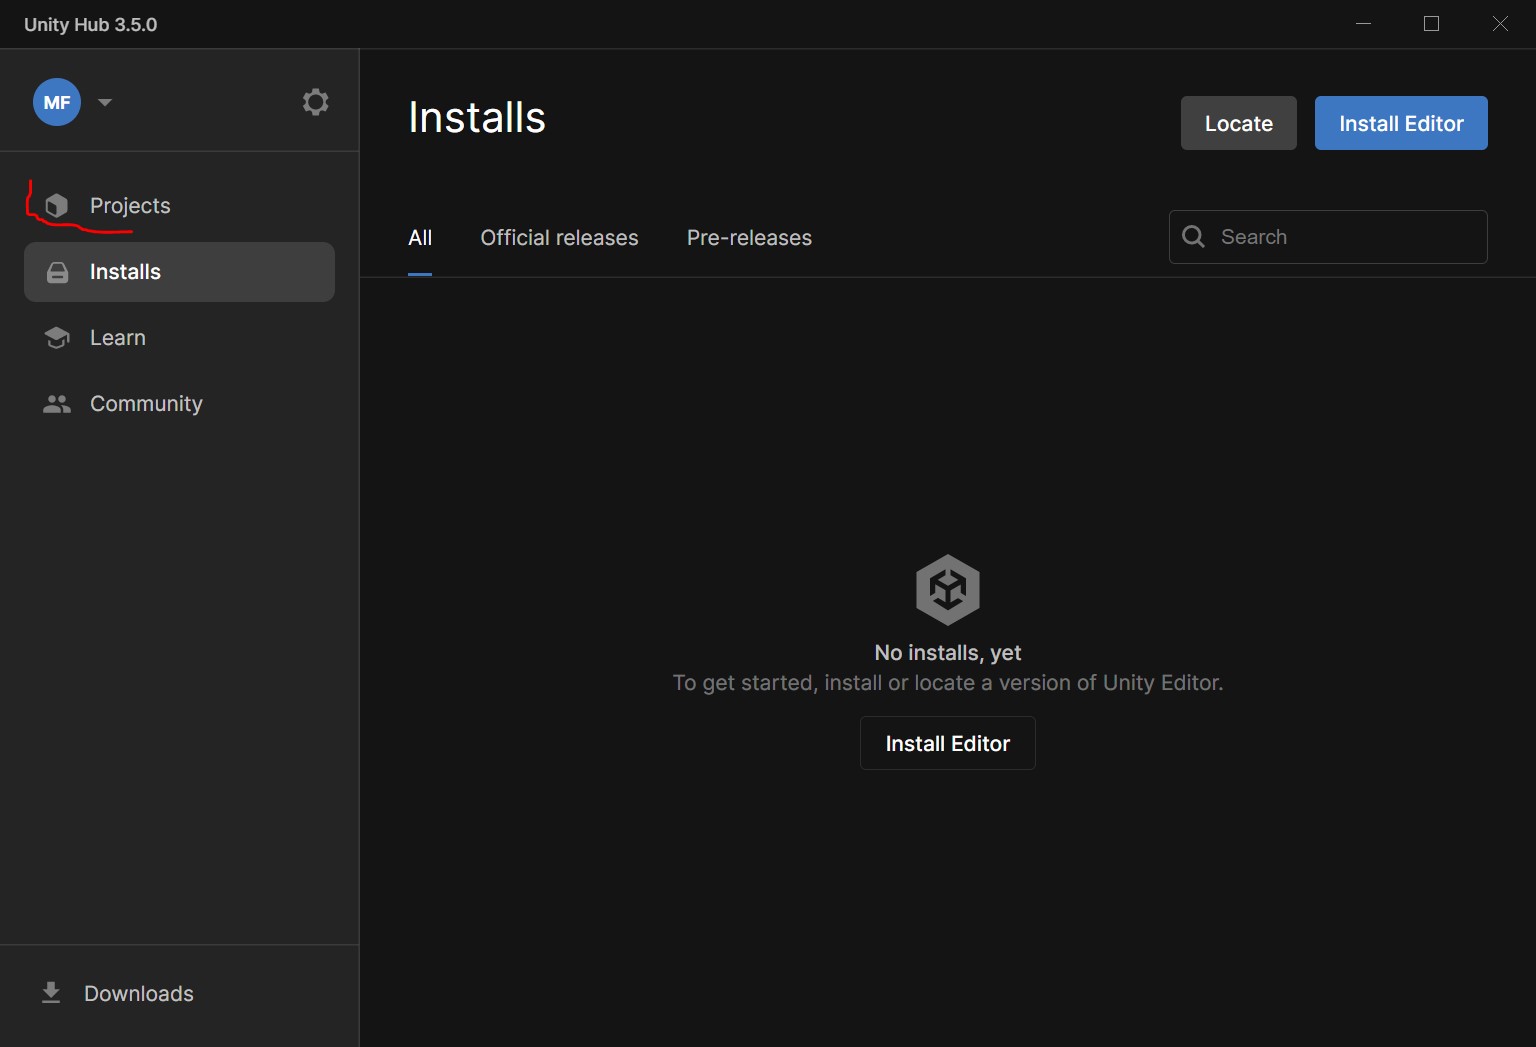Expand the account dropdown arrow
This screenshot has height=1047, width=1536.
(x=105, y=102)
